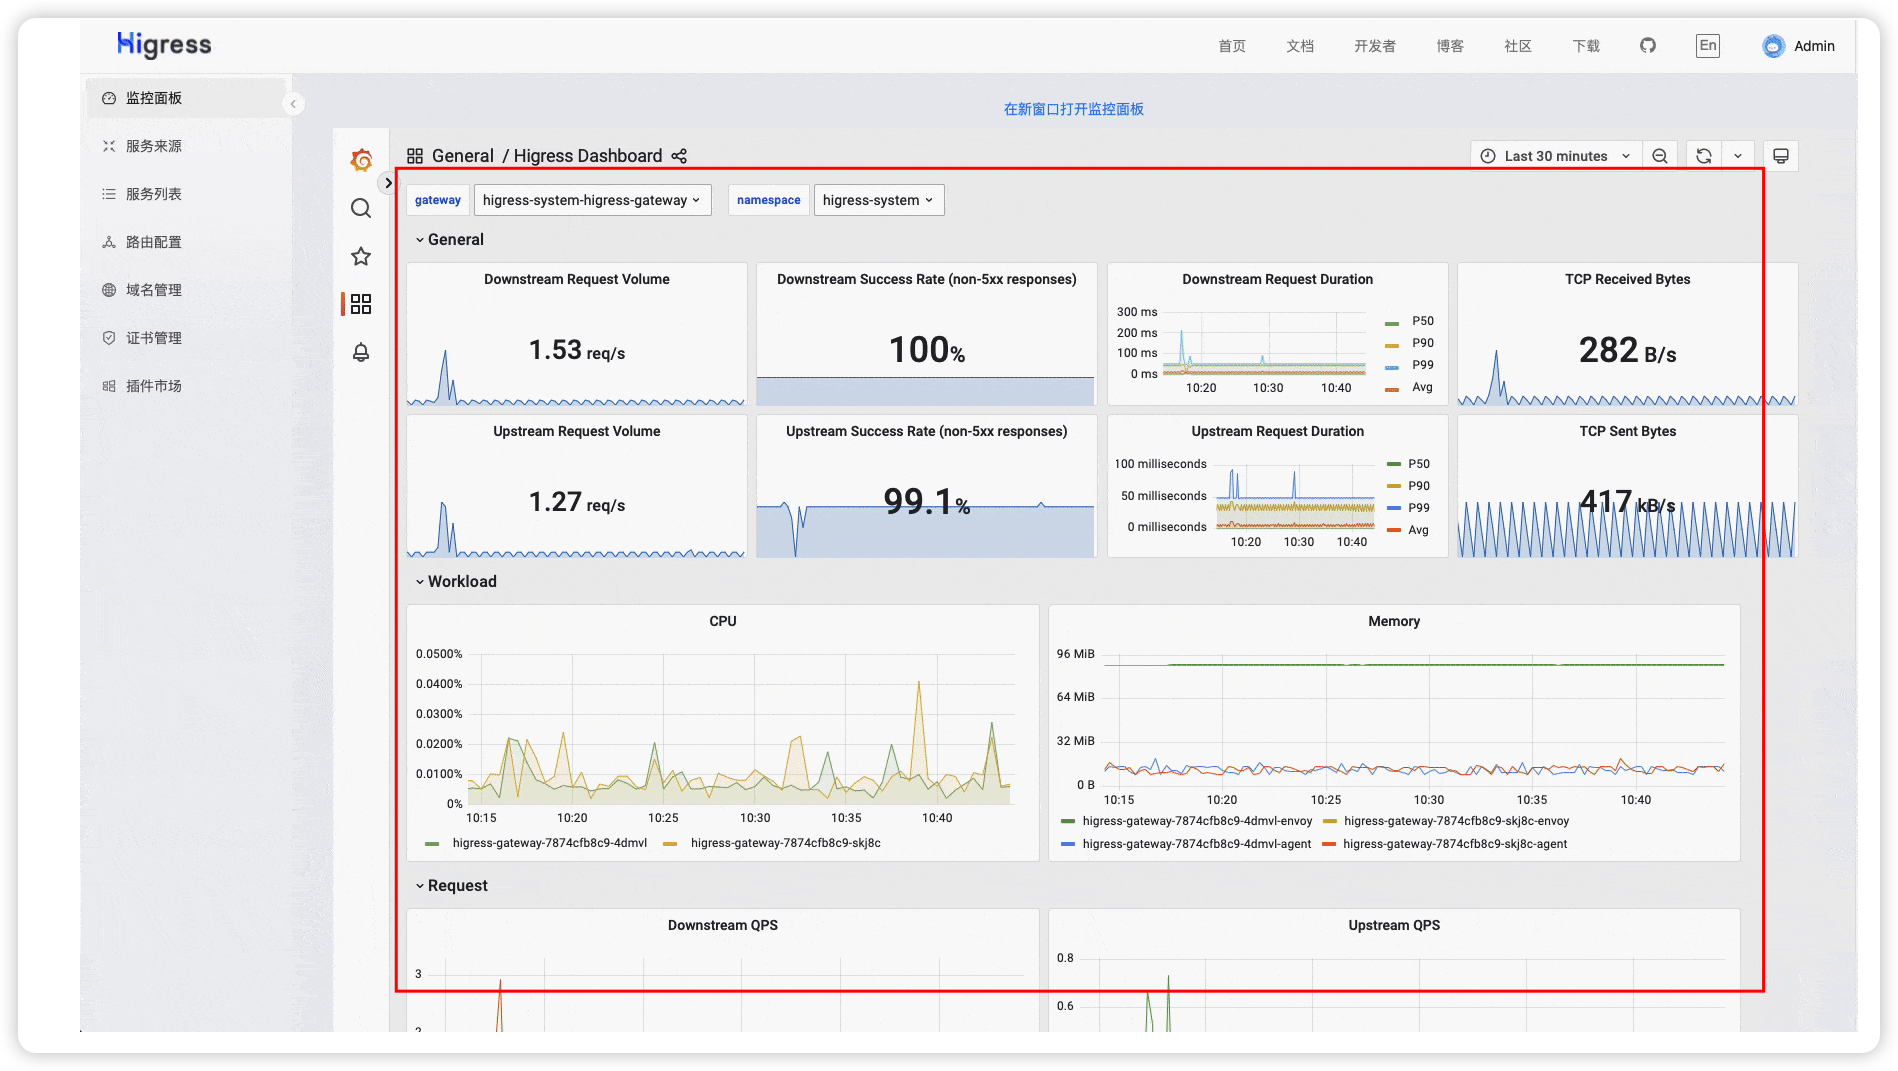
Task: Go to 社区 in top navigation
Action: coord(1518,46)
